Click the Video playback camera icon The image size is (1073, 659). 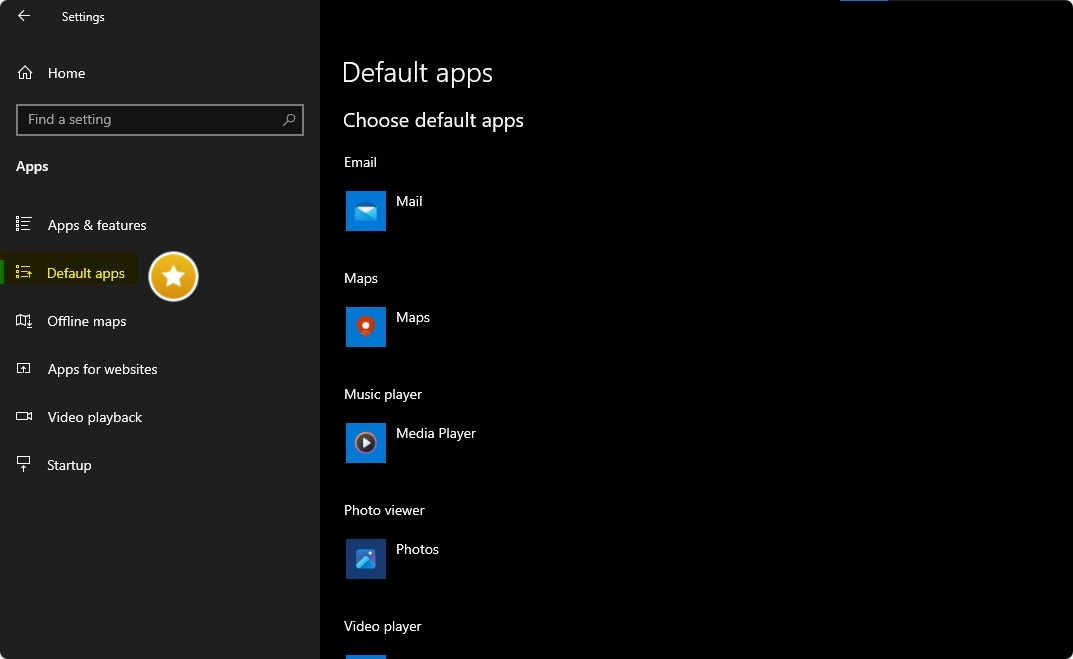[24, 416]
